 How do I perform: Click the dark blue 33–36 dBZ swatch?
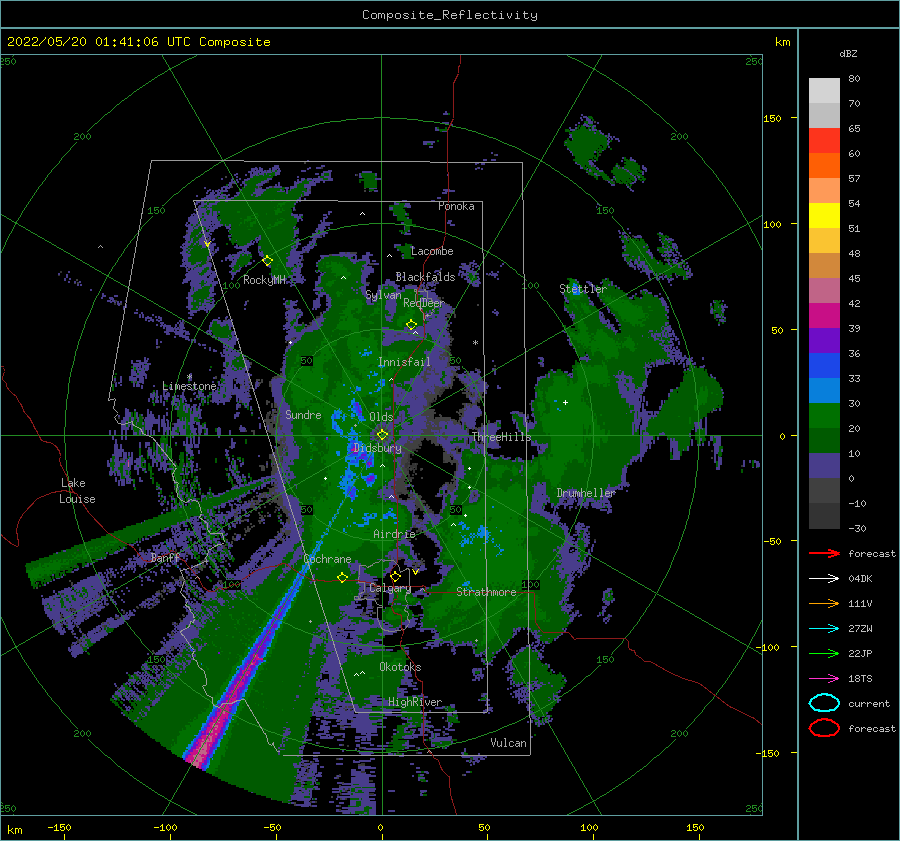[824, 366]
